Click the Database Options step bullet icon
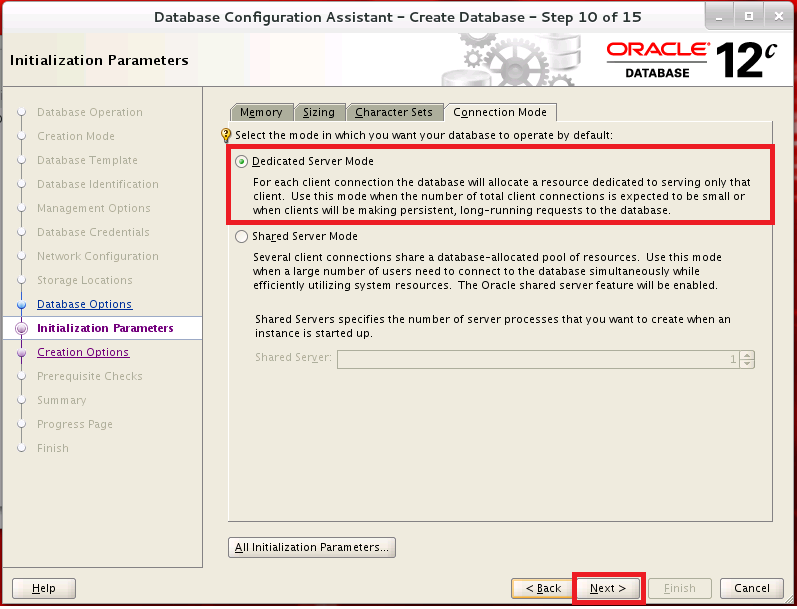The width and height of the screenshot is (797, 609). [21, 304]
